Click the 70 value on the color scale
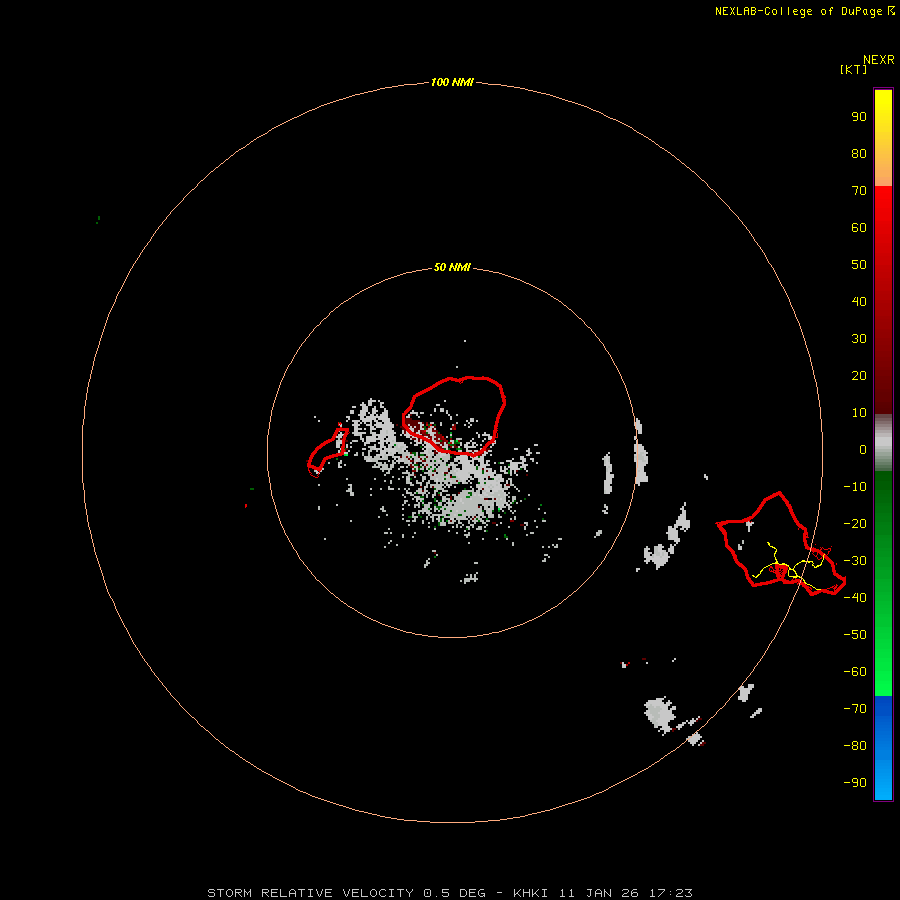The height and width of the screenshot is (900, 900). point(859,191)
